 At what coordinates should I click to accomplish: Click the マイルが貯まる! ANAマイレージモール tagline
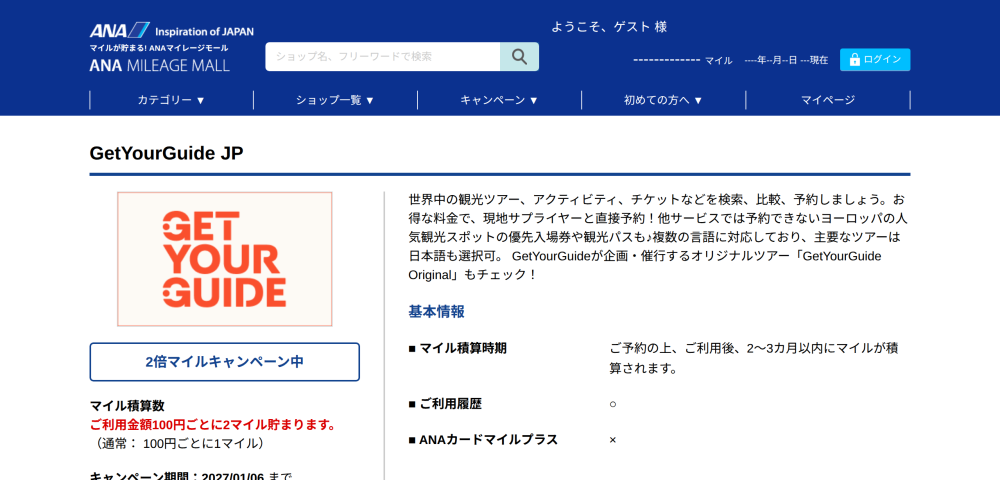159,48
